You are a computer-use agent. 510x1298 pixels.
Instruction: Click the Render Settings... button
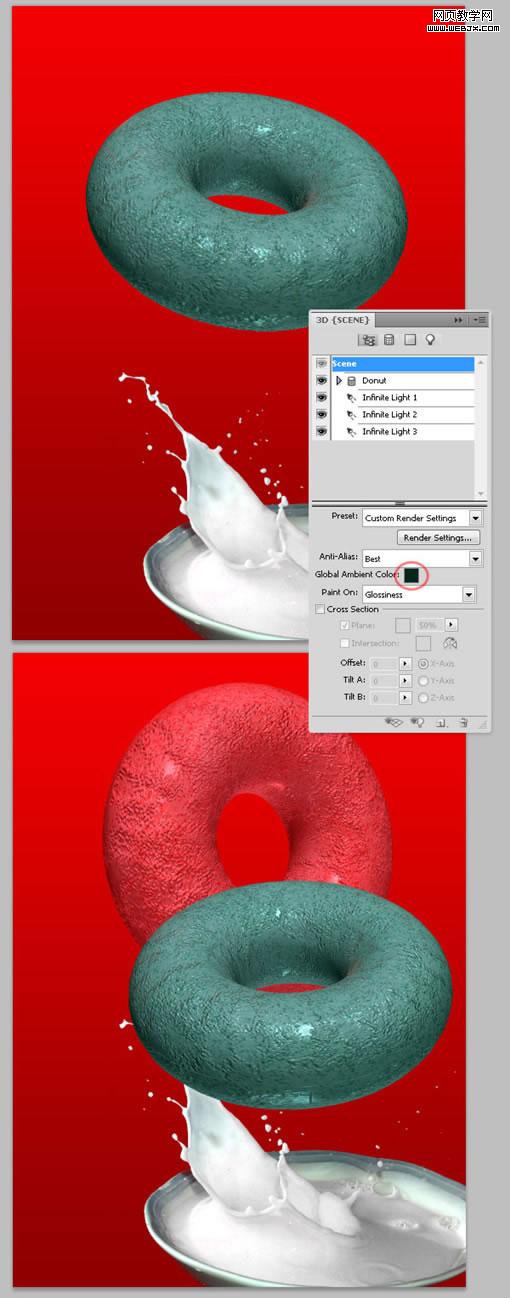point(438,538)
